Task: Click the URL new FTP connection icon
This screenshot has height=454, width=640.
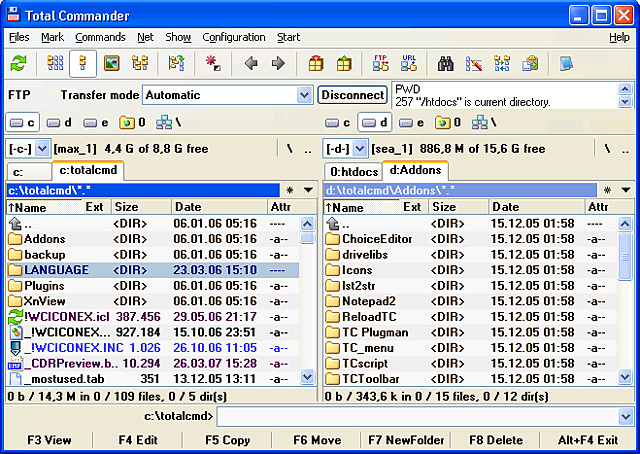Action: point(409,64)
